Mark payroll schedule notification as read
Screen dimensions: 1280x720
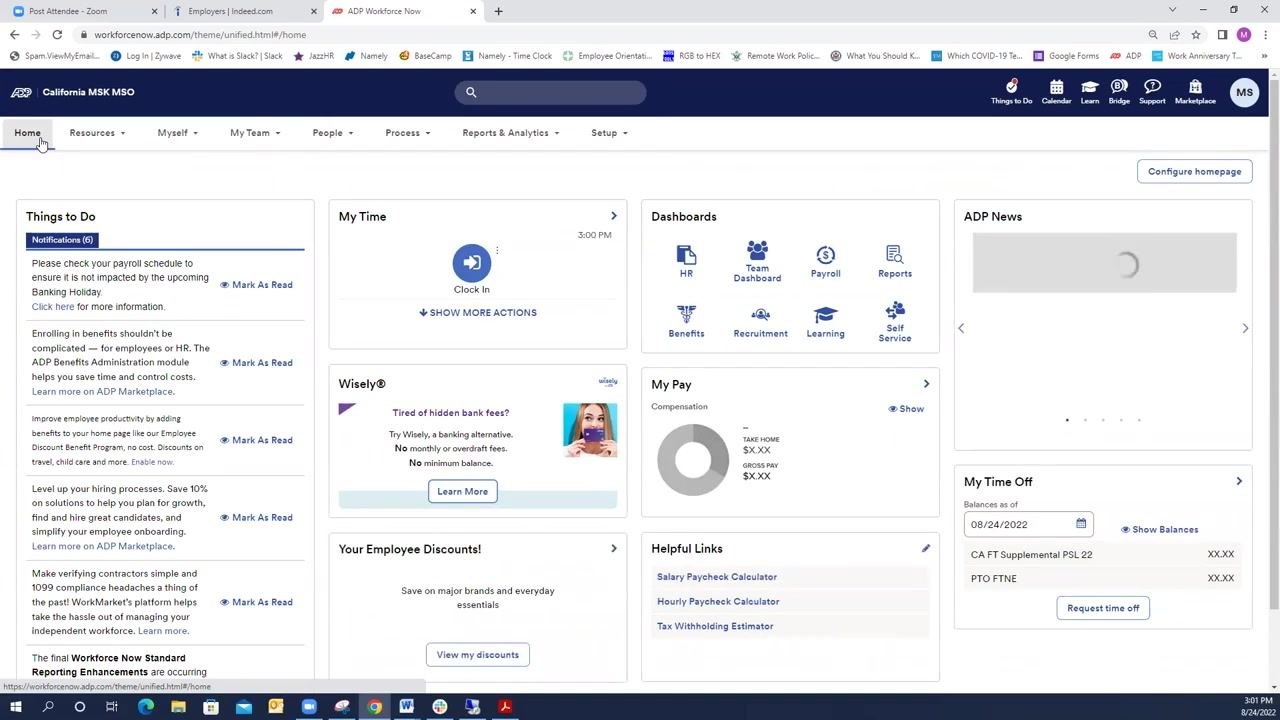pyautogui.click(x=257, y=285)
